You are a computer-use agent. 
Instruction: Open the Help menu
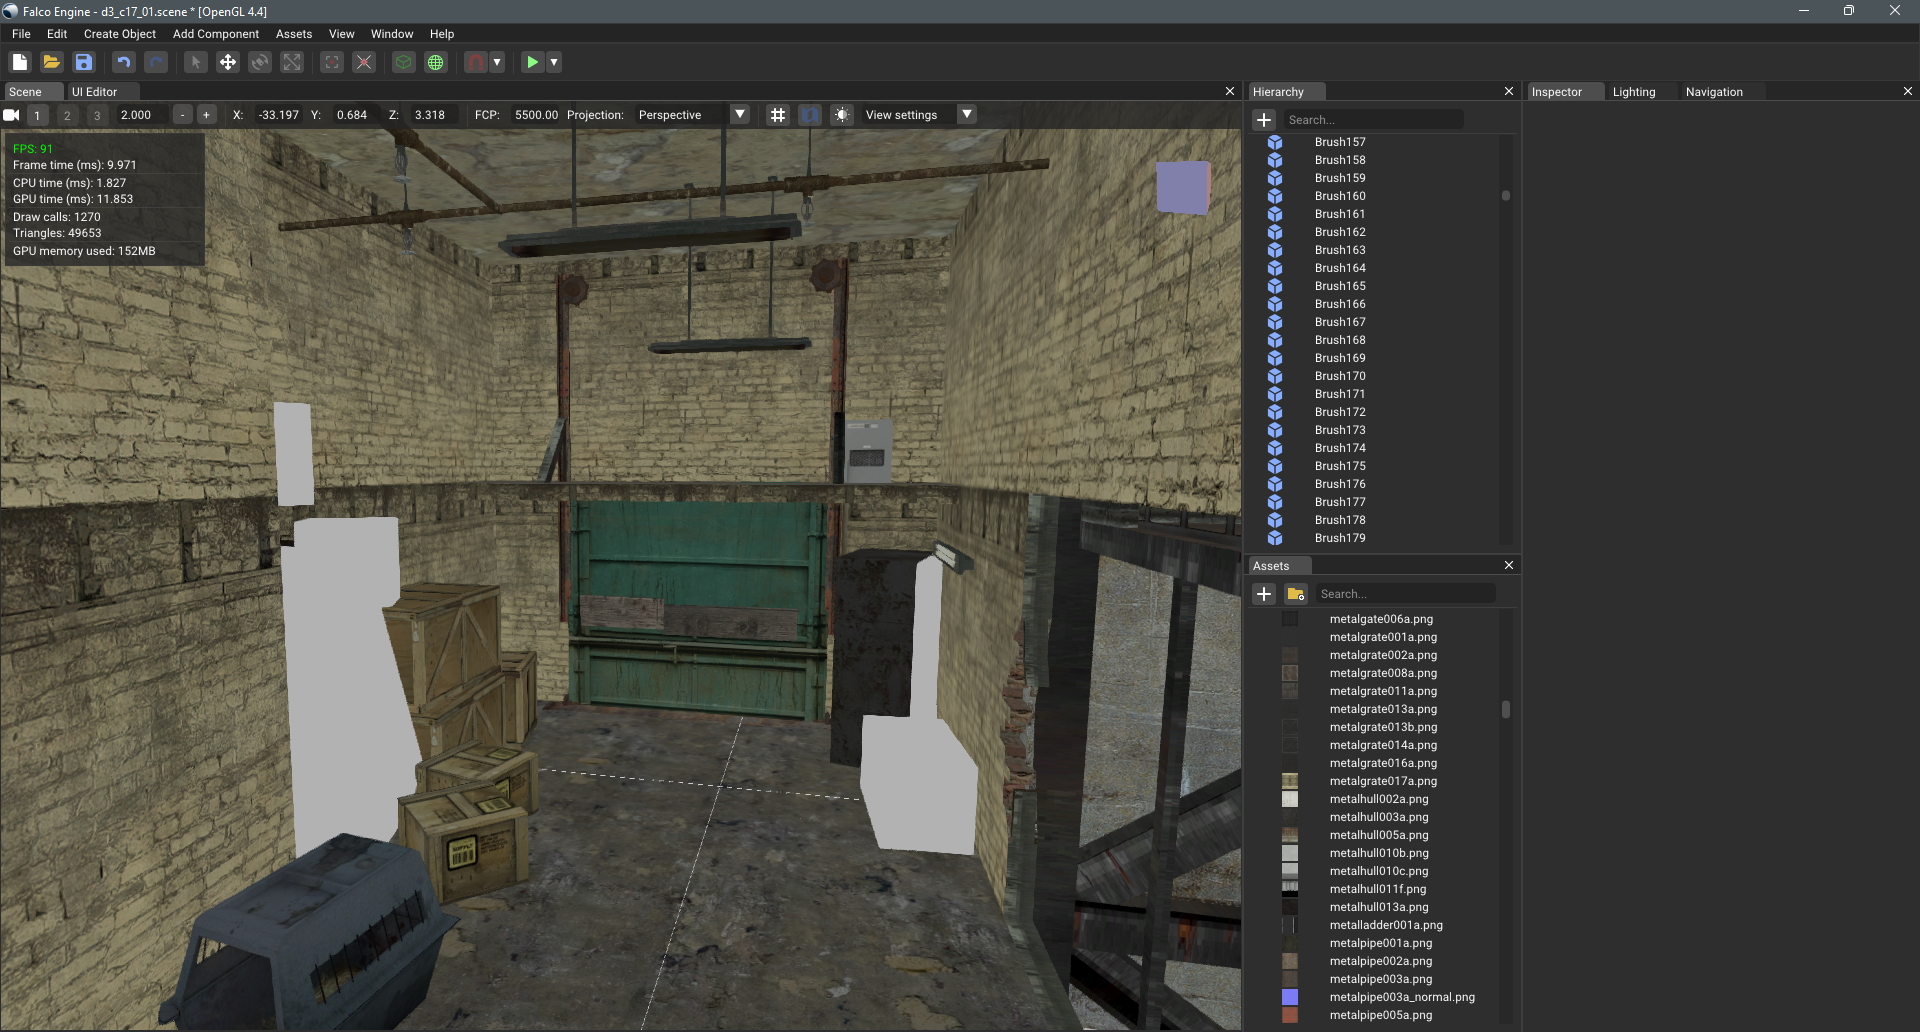point(442,34)
